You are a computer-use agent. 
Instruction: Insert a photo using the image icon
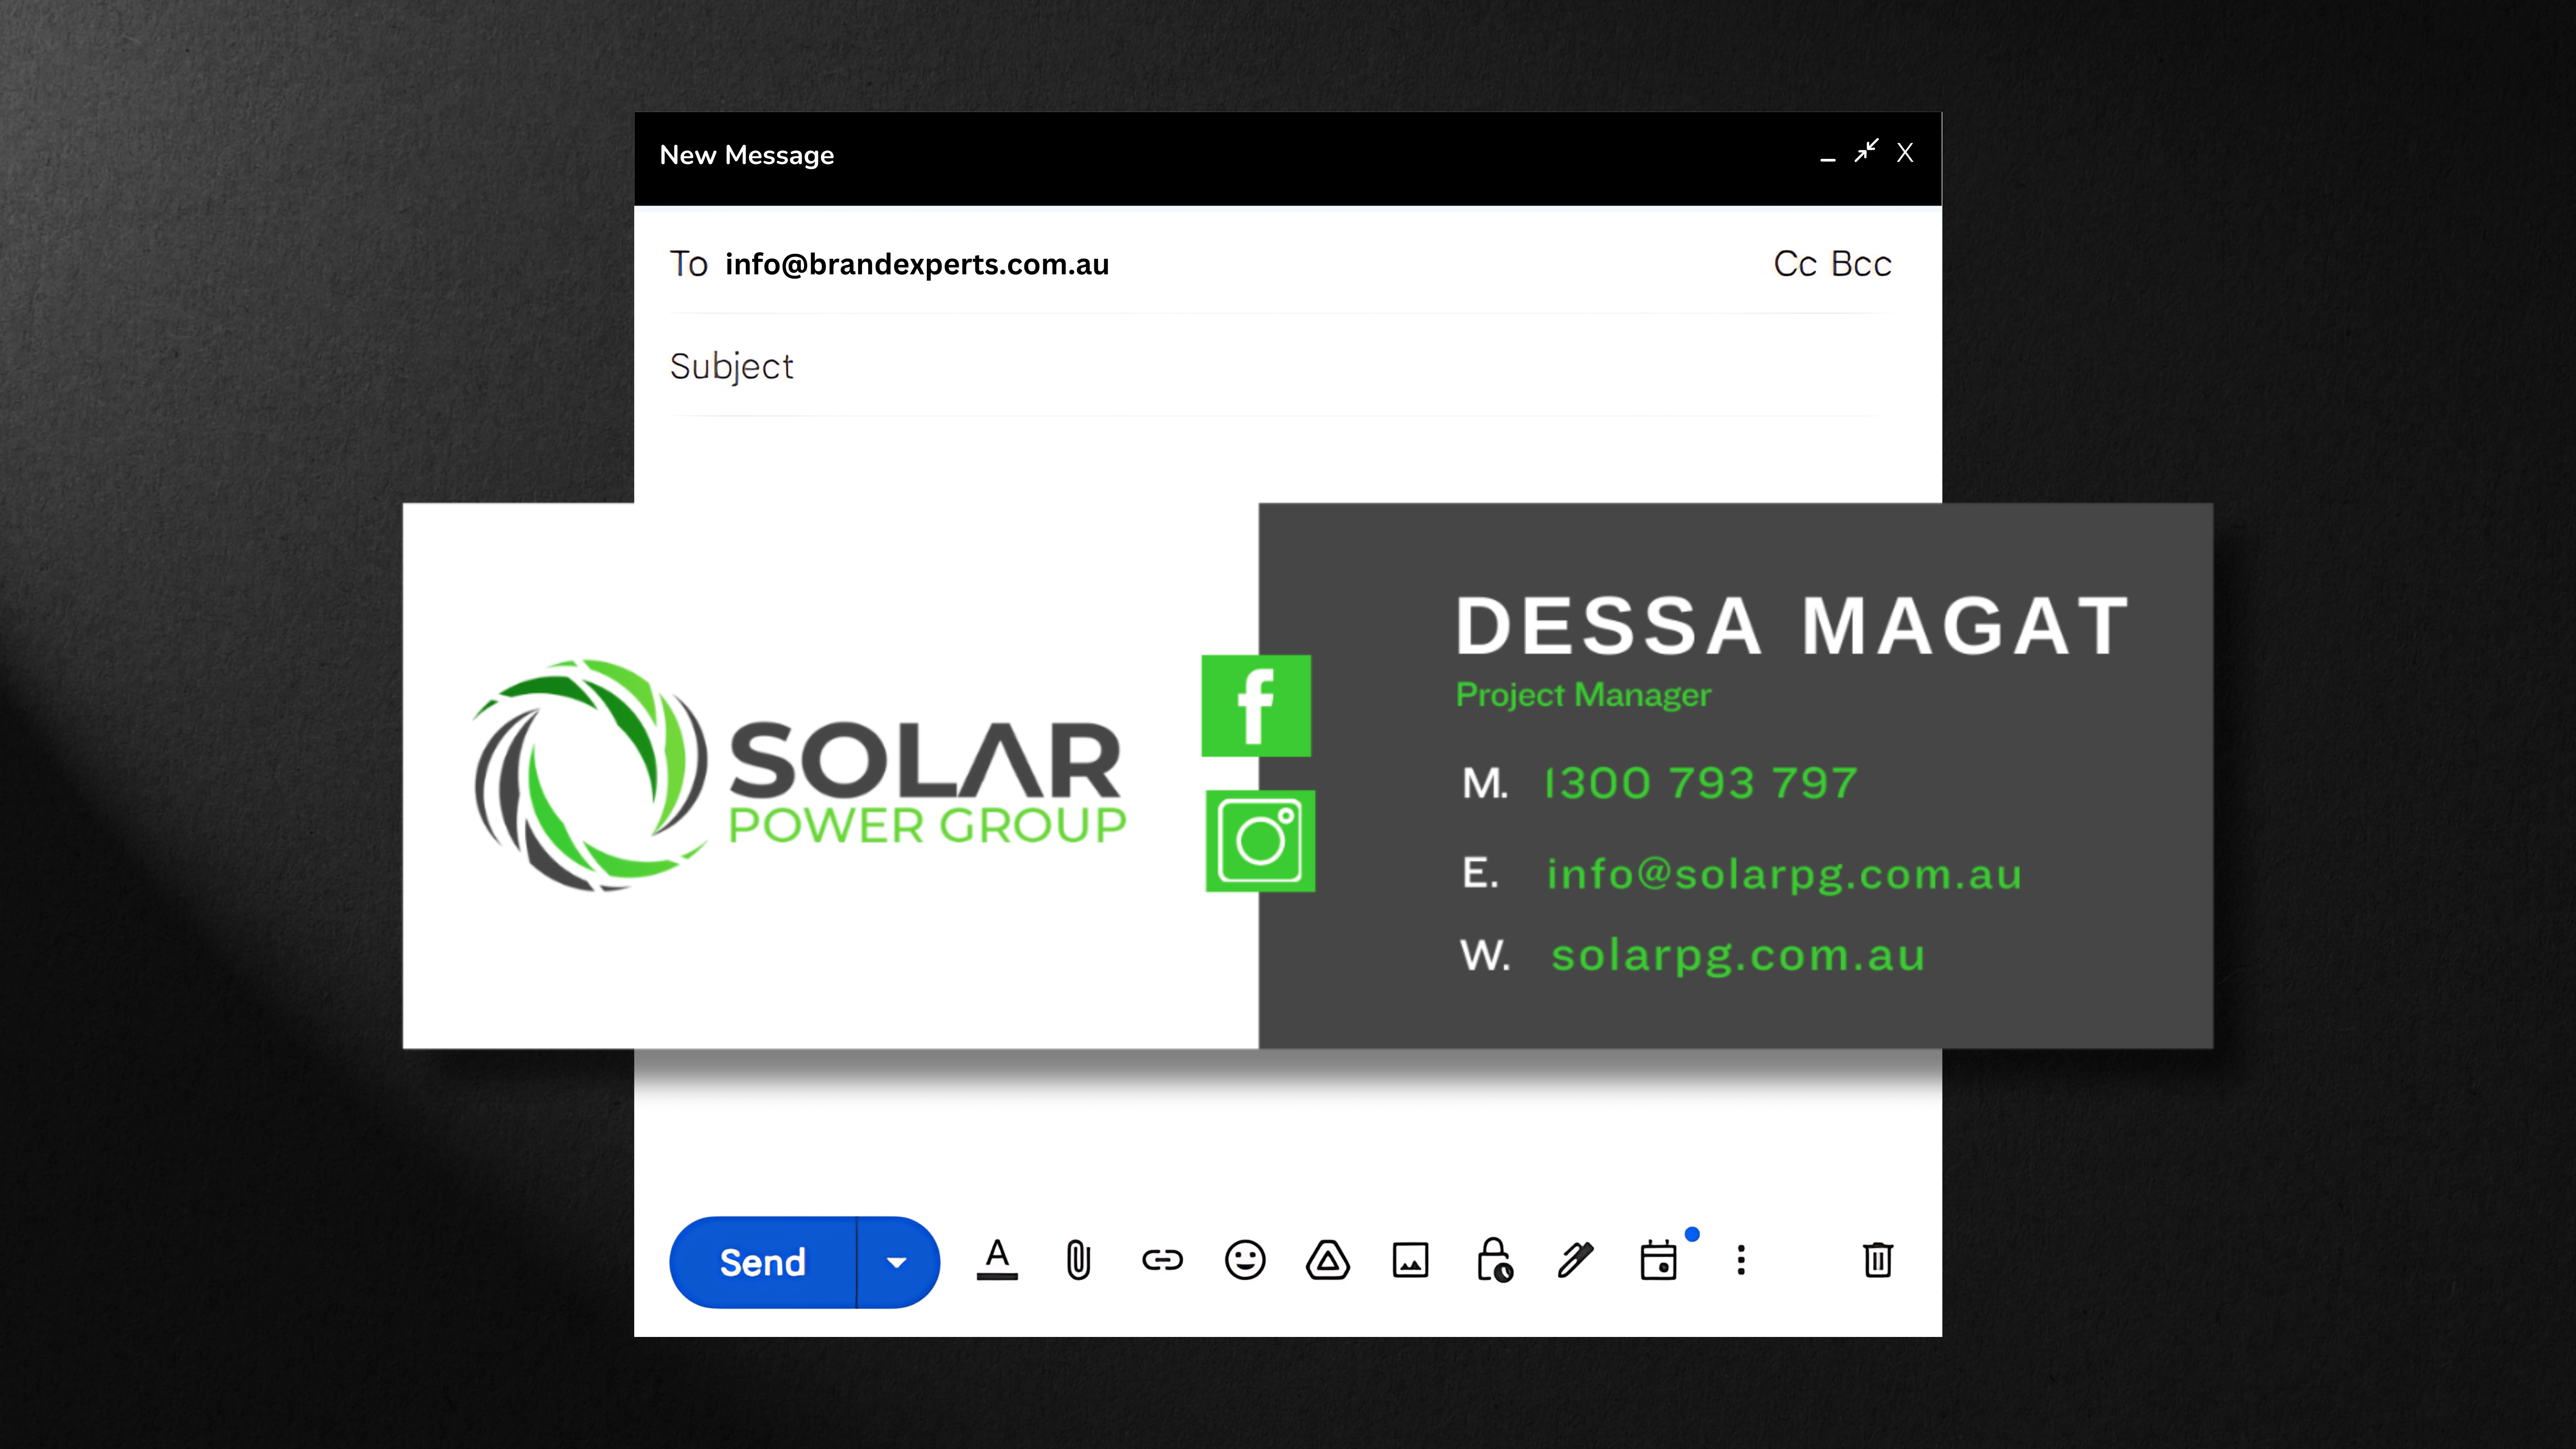click(1411, 1260)
